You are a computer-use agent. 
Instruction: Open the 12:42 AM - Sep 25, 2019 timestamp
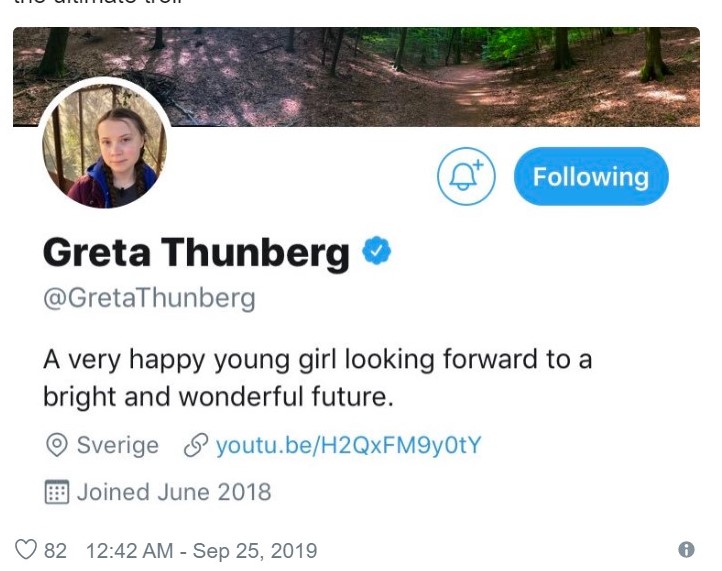click(202, 550)
